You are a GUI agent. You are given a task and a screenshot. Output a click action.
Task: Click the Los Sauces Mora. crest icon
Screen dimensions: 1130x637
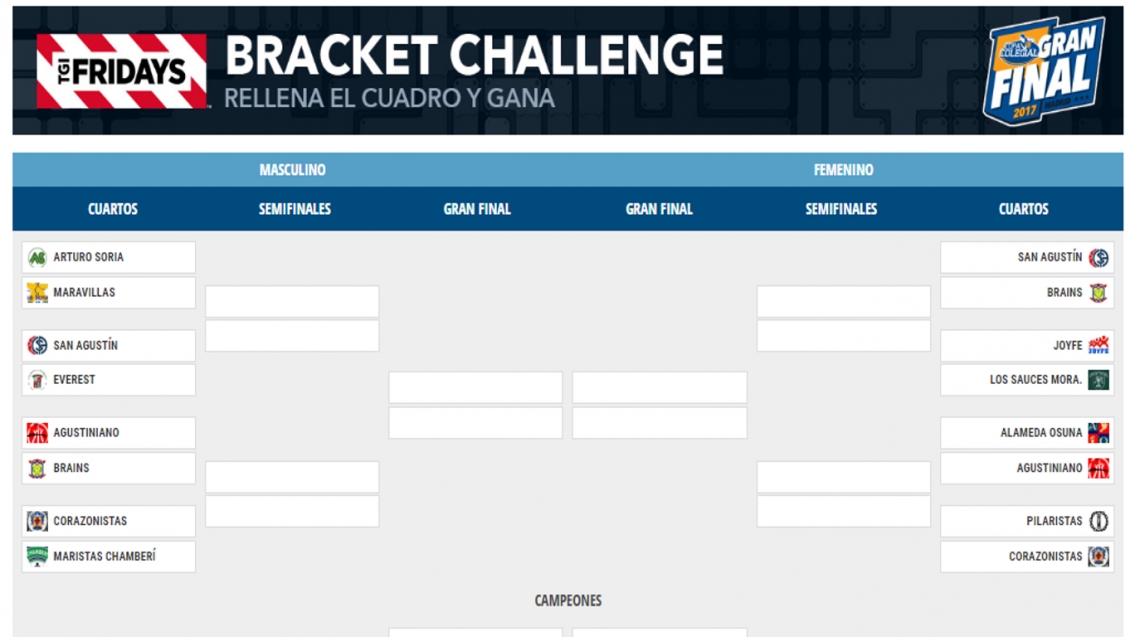coord(1098,380)
